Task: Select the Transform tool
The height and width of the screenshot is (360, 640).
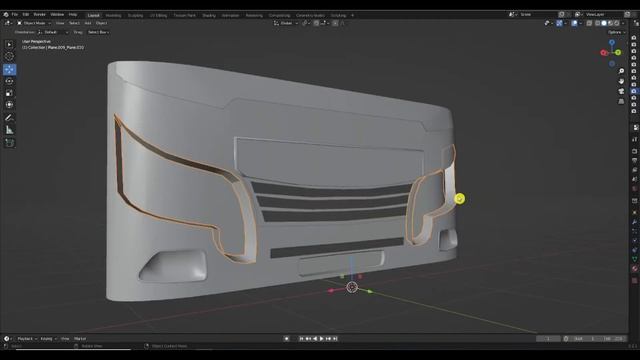Action: click(x=9, y=105)
